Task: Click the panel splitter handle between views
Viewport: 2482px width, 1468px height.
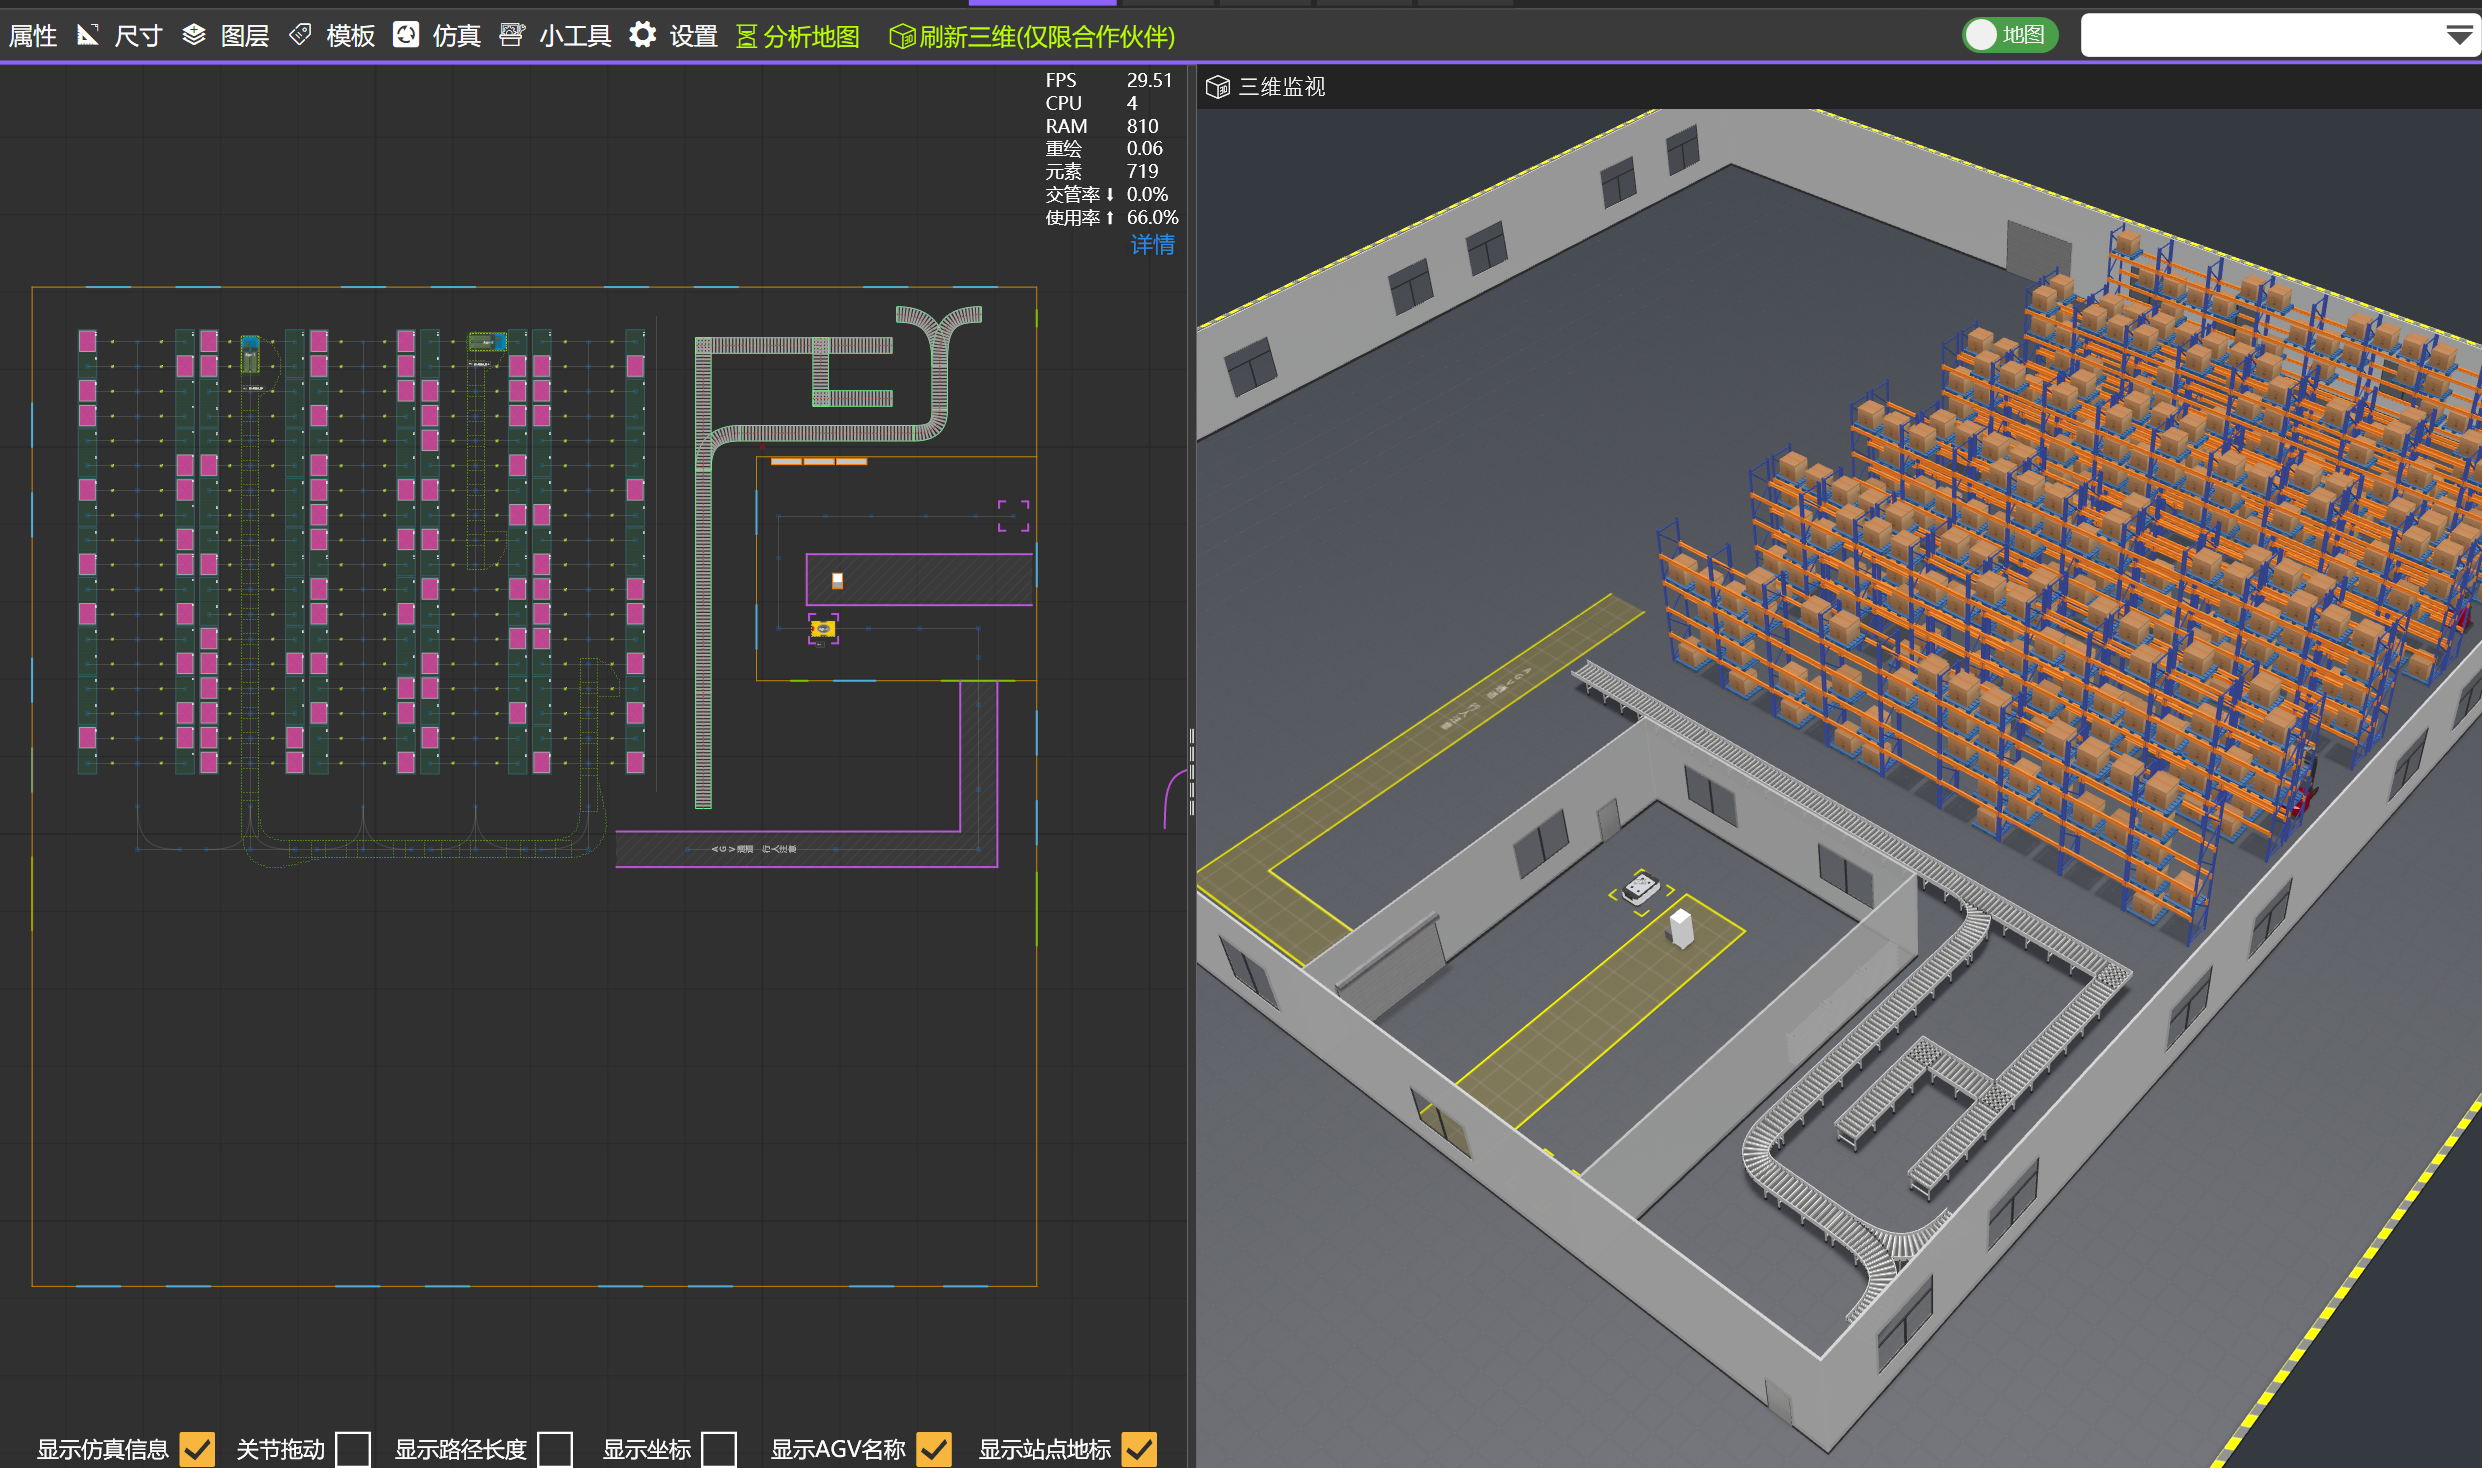Action: coord(1191,772)
